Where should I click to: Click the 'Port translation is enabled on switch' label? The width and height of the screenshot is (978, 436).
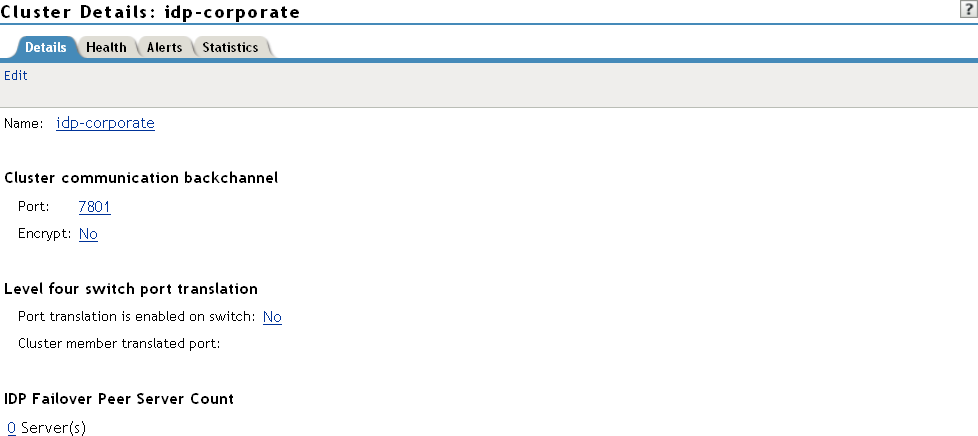pos(137,317)
